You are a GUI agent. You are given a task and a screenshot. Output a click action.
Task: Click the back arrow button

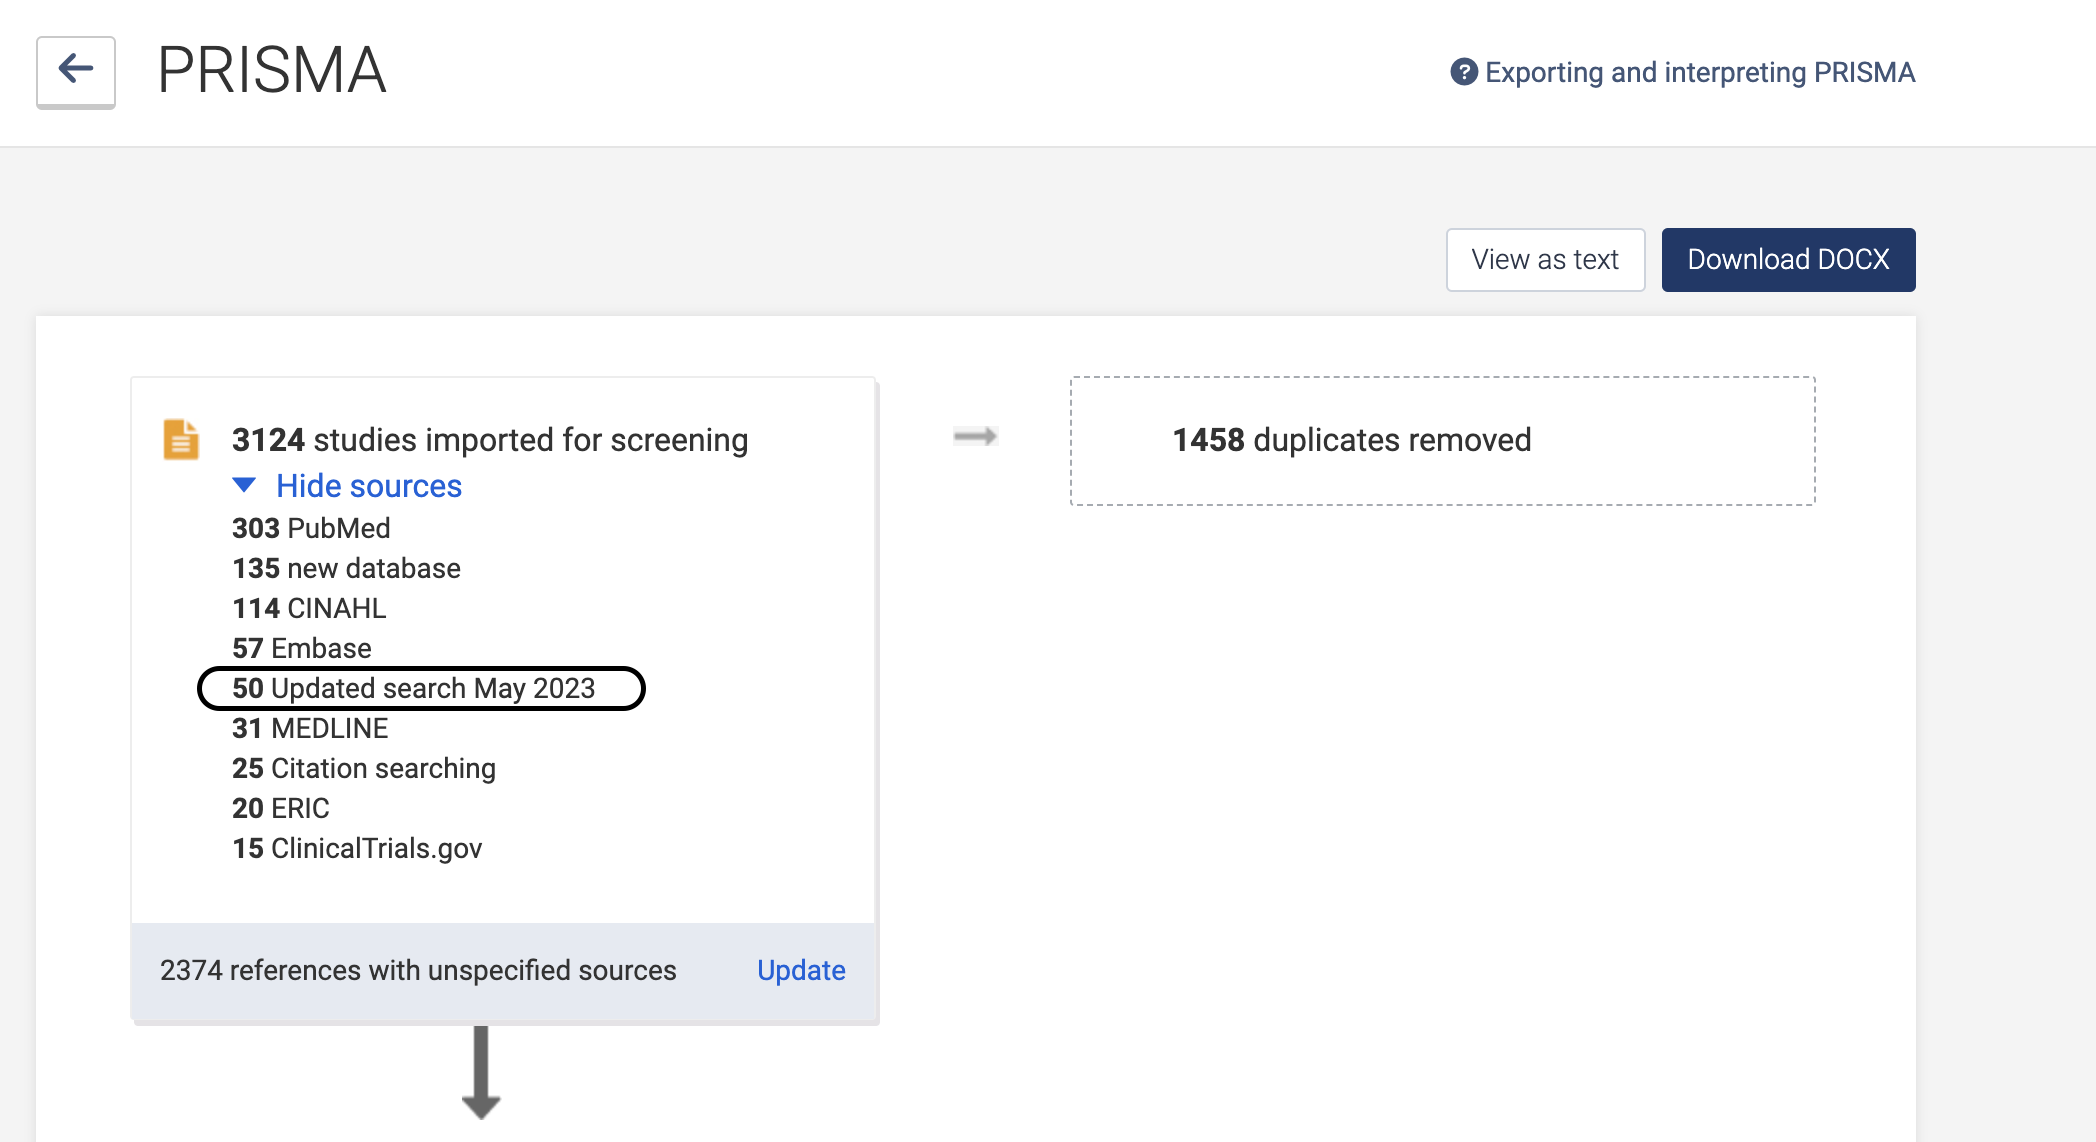[76, 71]
